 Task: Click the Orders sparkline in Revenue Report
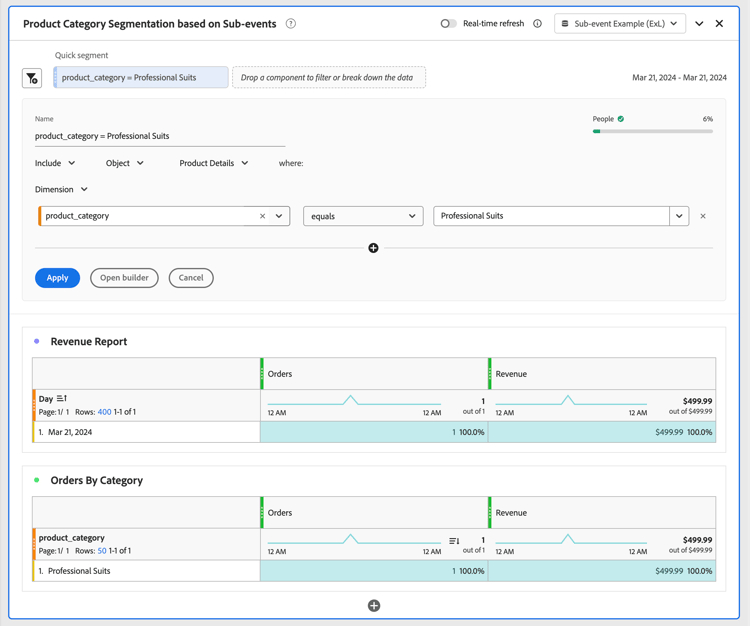pos(354,401)
